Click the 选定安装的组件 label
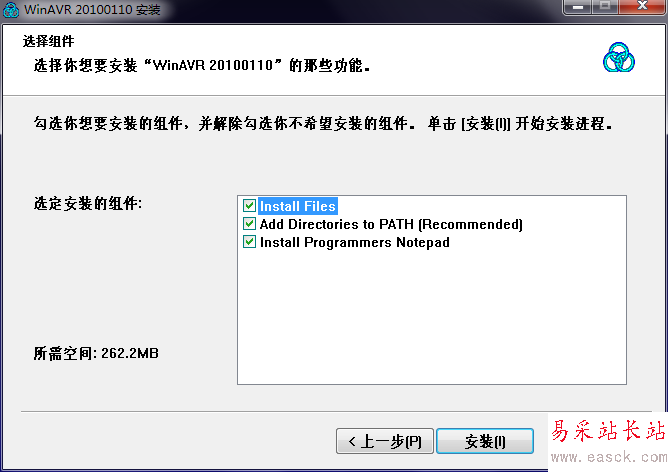Image resolution: width=668 pixels, height=472 pixels. point(88,203)
